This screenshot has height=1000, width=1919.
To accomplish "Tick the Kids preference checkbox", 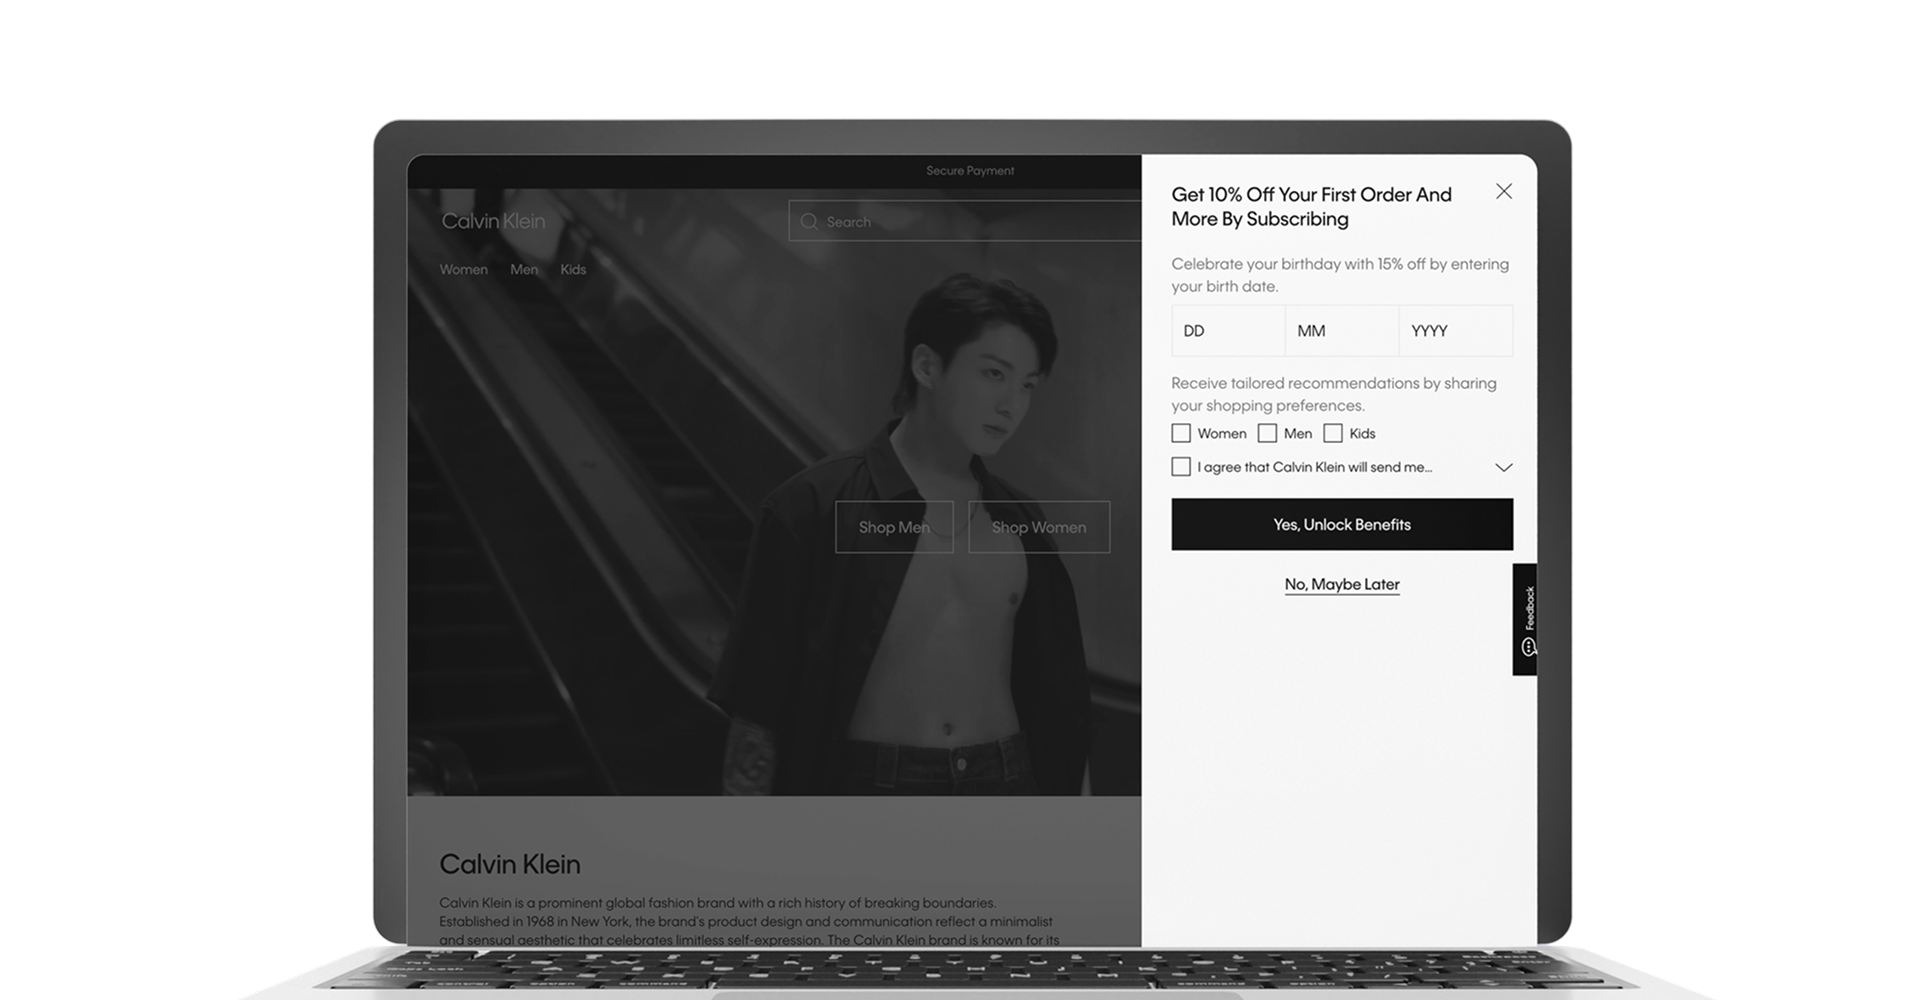I will click(1333, 433).
